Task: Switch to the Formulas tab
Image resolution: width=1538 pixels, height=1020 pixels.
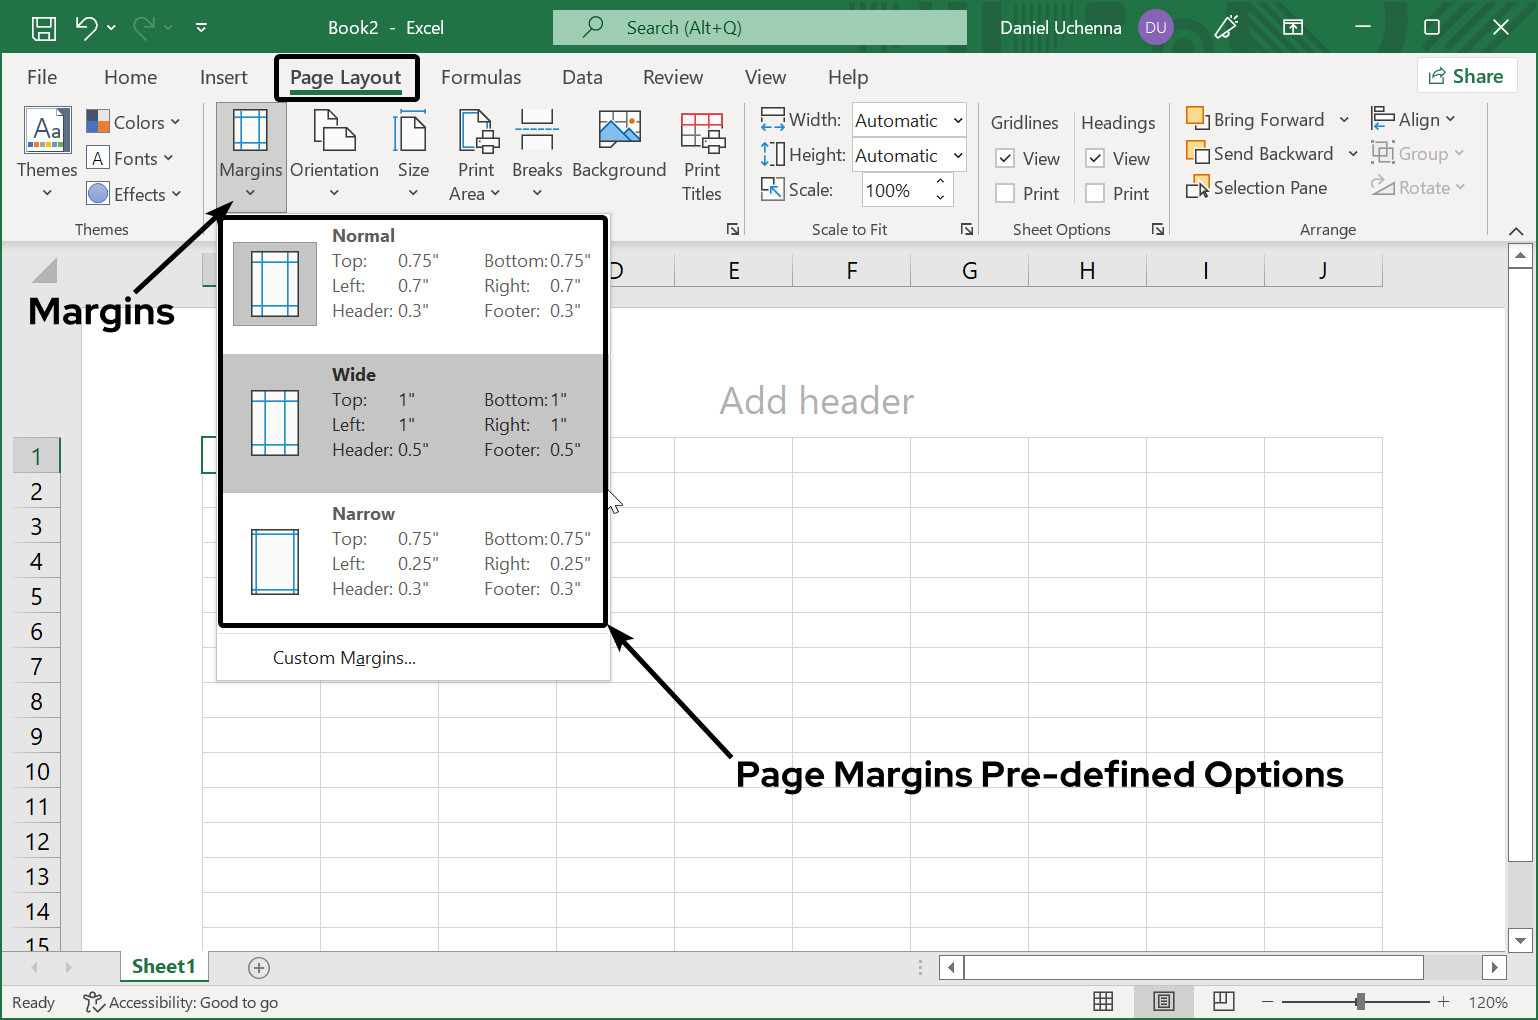Action: point(481,77)
